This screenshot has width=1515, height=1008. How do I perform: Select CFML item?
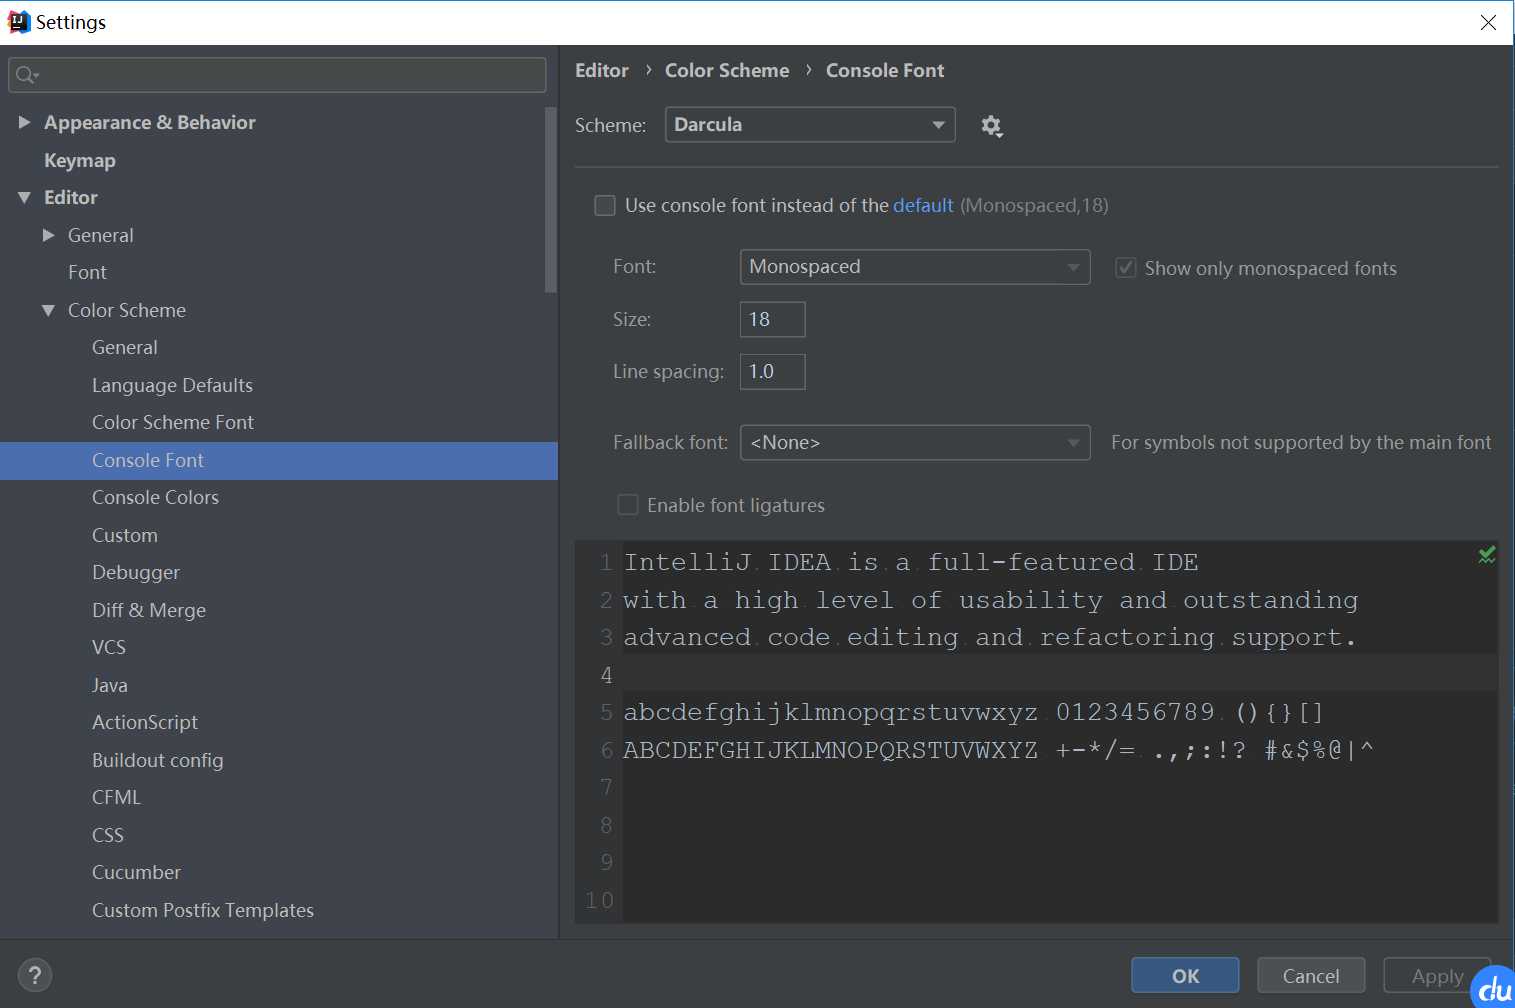[x=117, y=797]
